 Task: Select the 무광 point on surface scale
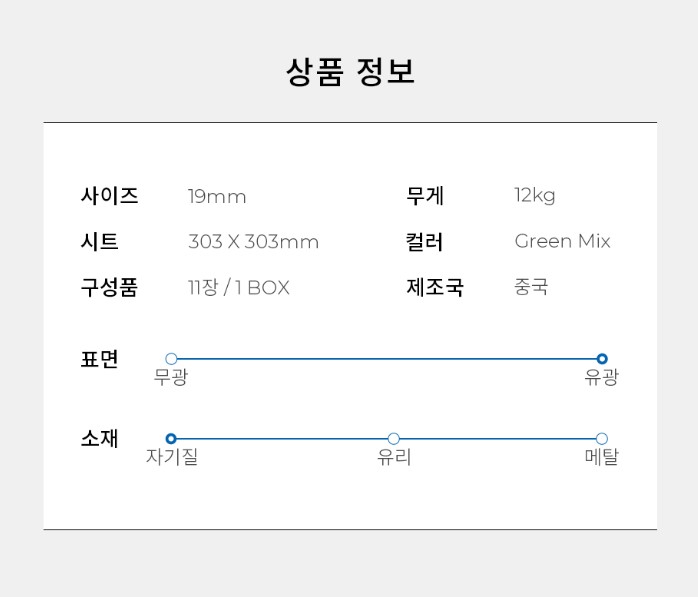click(x=171, y=359)
